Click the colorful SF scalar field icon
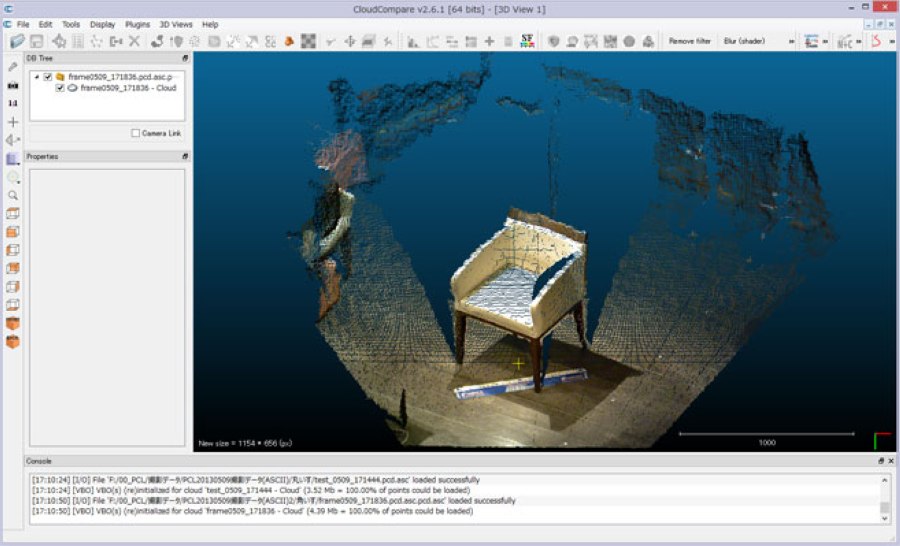Screen dimensions: 900x546 527,41
